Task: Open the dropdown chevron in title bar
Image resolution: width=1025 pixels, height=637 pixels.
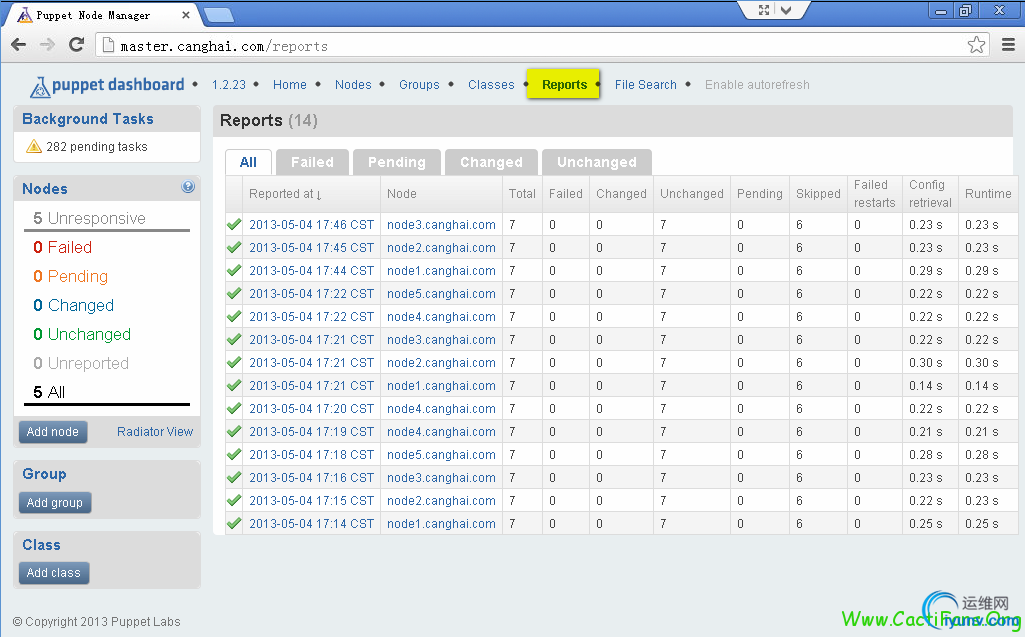Action: click(786, 10)
